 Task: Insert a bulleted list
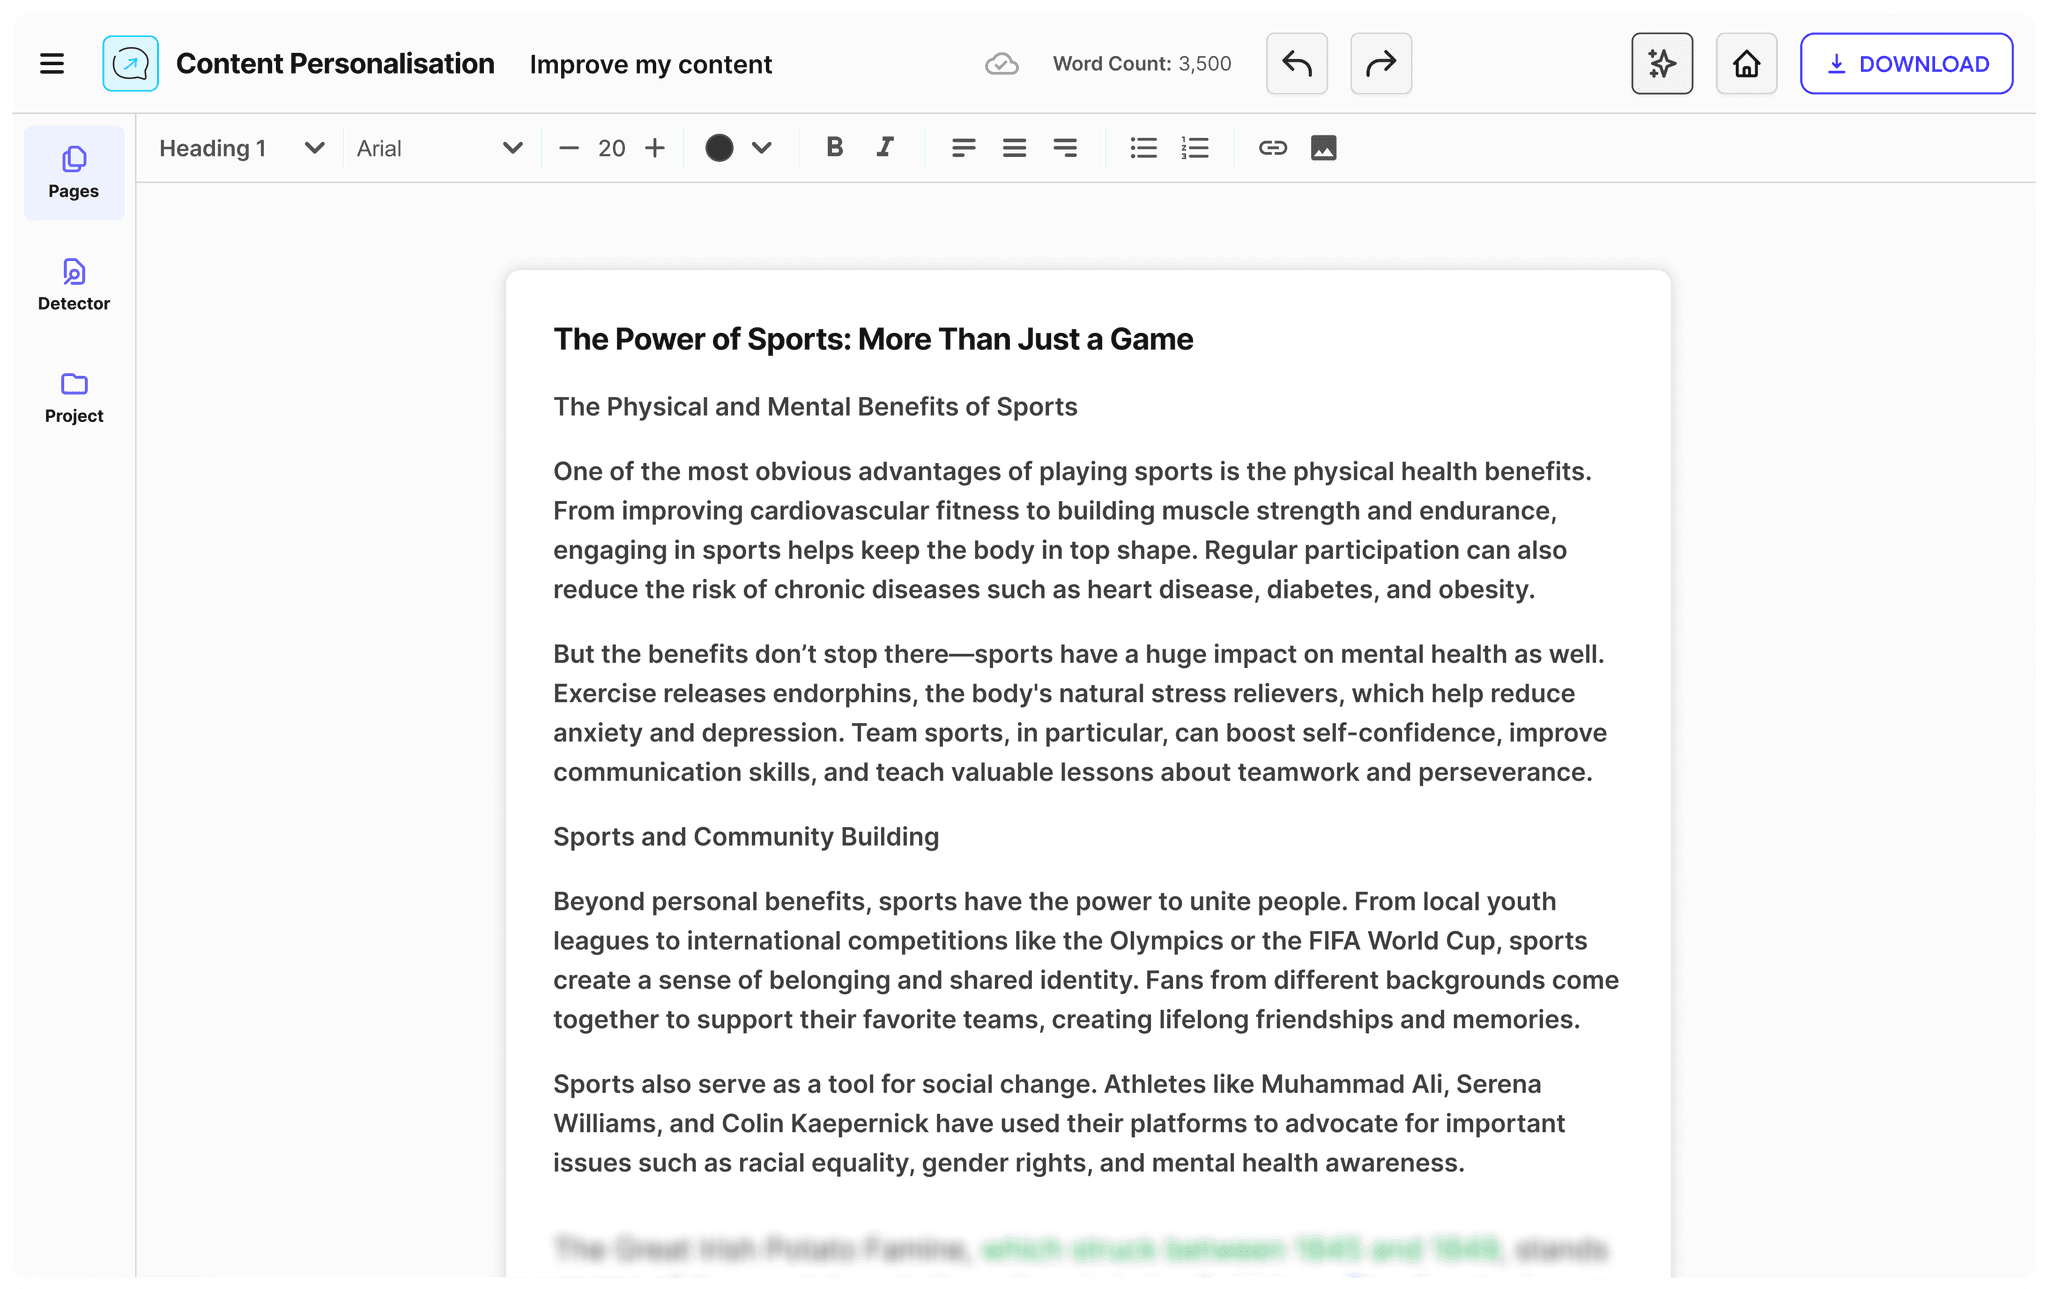tap(1143, 148)
